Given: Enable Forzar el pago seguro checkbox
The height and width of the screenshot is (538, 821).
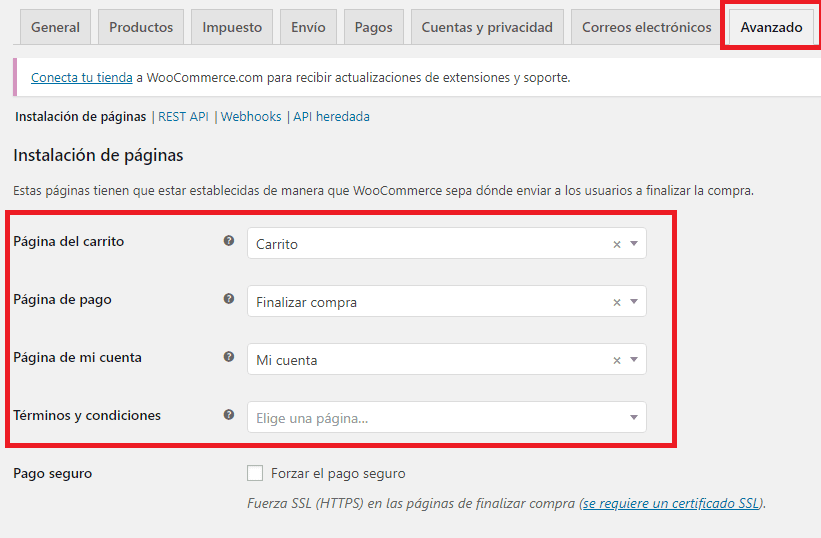Looking at the screenshot, I should pyautogui.click(x=255, y=473).
